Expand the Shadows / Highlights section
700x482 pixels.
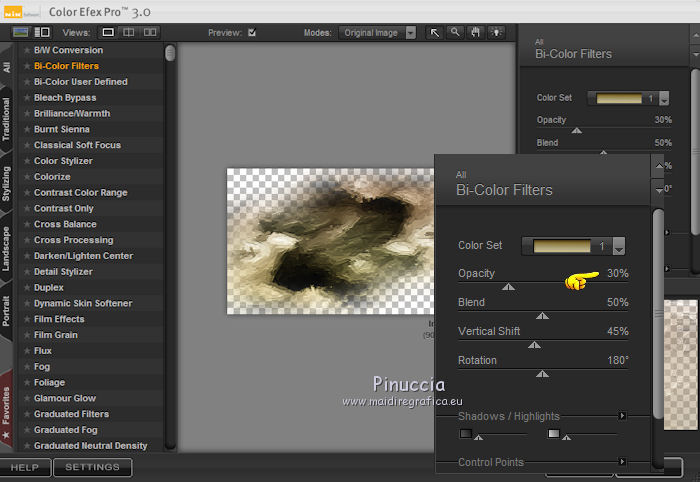click(x=621, y=416)
